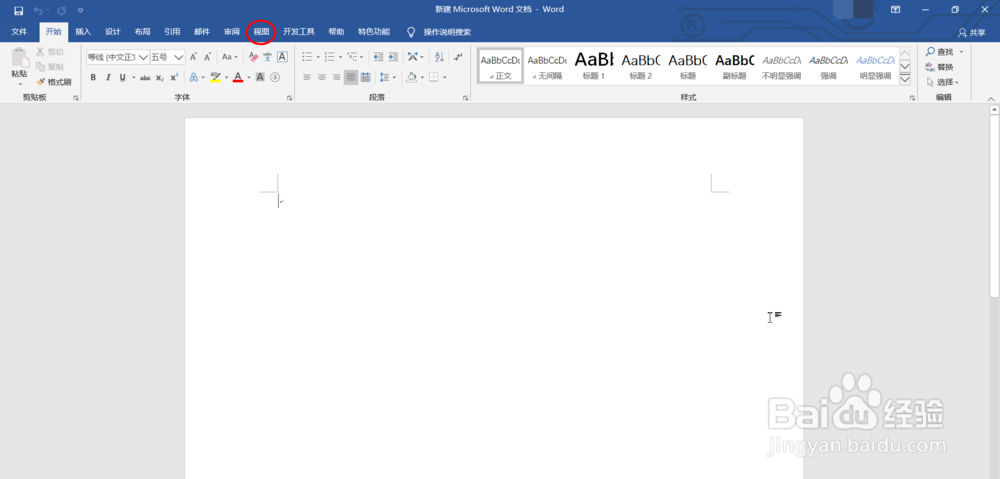Toggle italic formatting
1000x479 pixels.
pyautogui.click(x=108, y=77)
